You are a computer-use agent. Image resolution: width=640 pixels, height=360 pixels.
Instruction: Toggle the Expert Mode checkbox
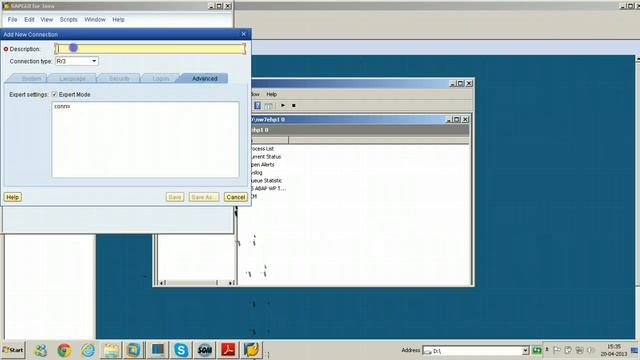54,94
